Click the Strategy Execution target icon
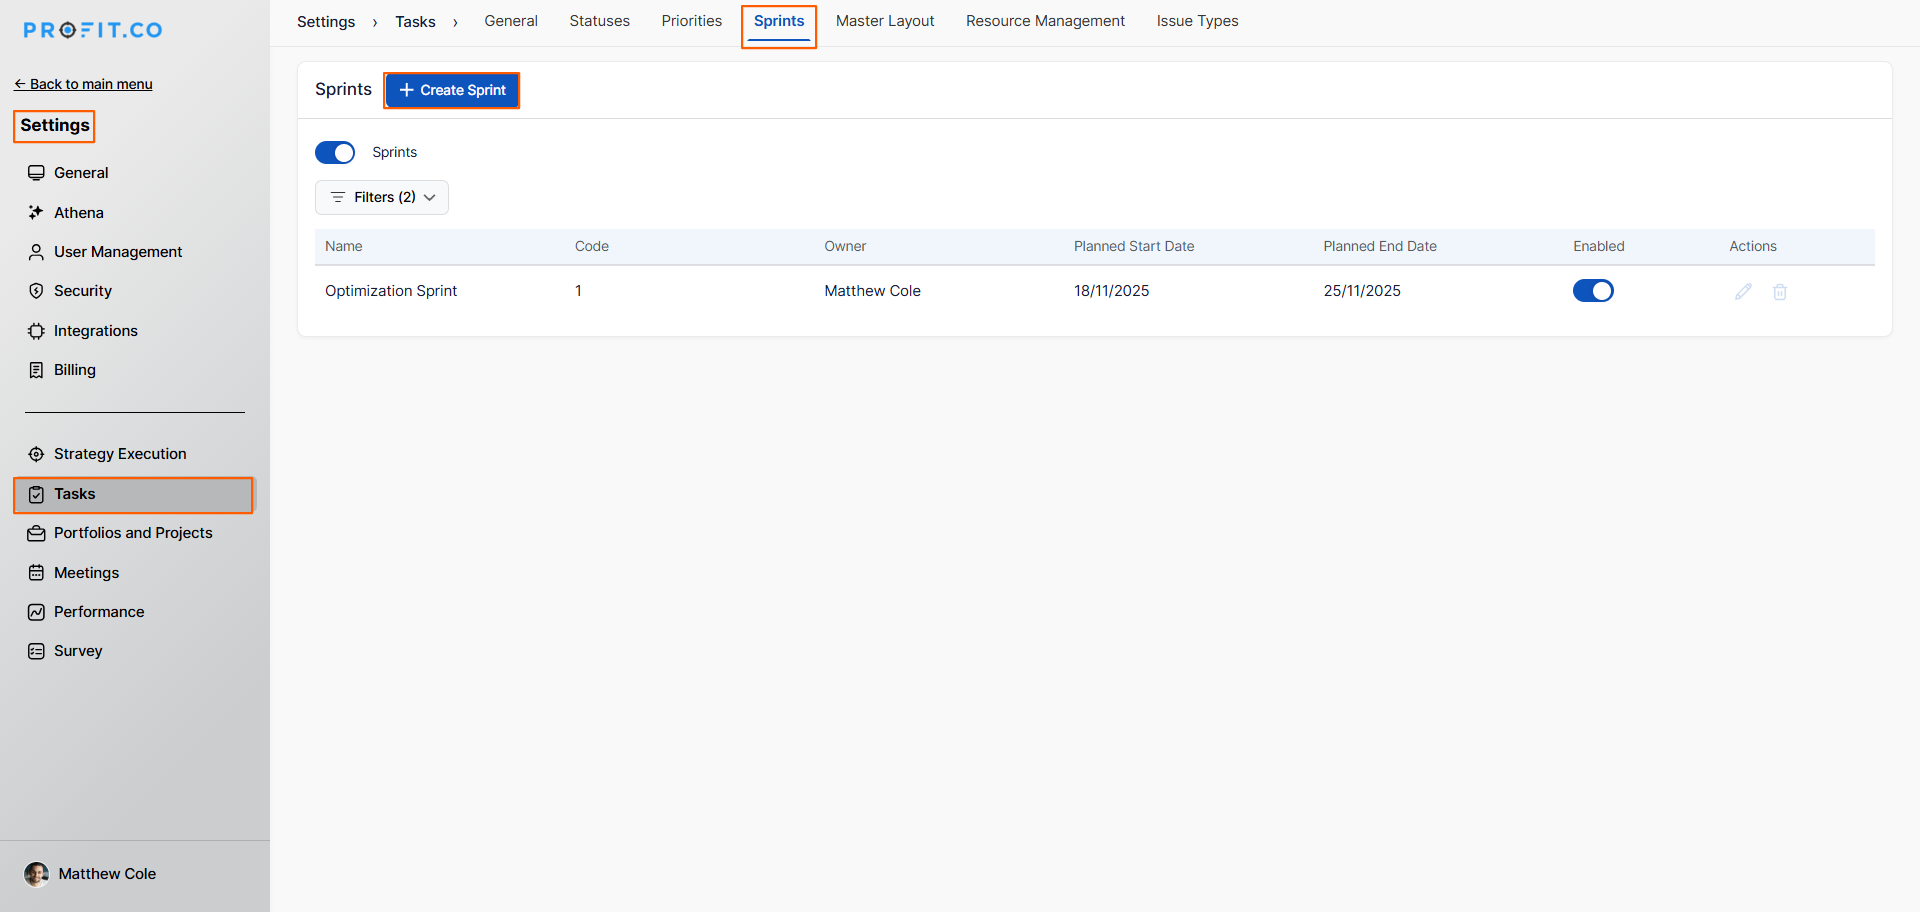 click(x=36, y=454)
